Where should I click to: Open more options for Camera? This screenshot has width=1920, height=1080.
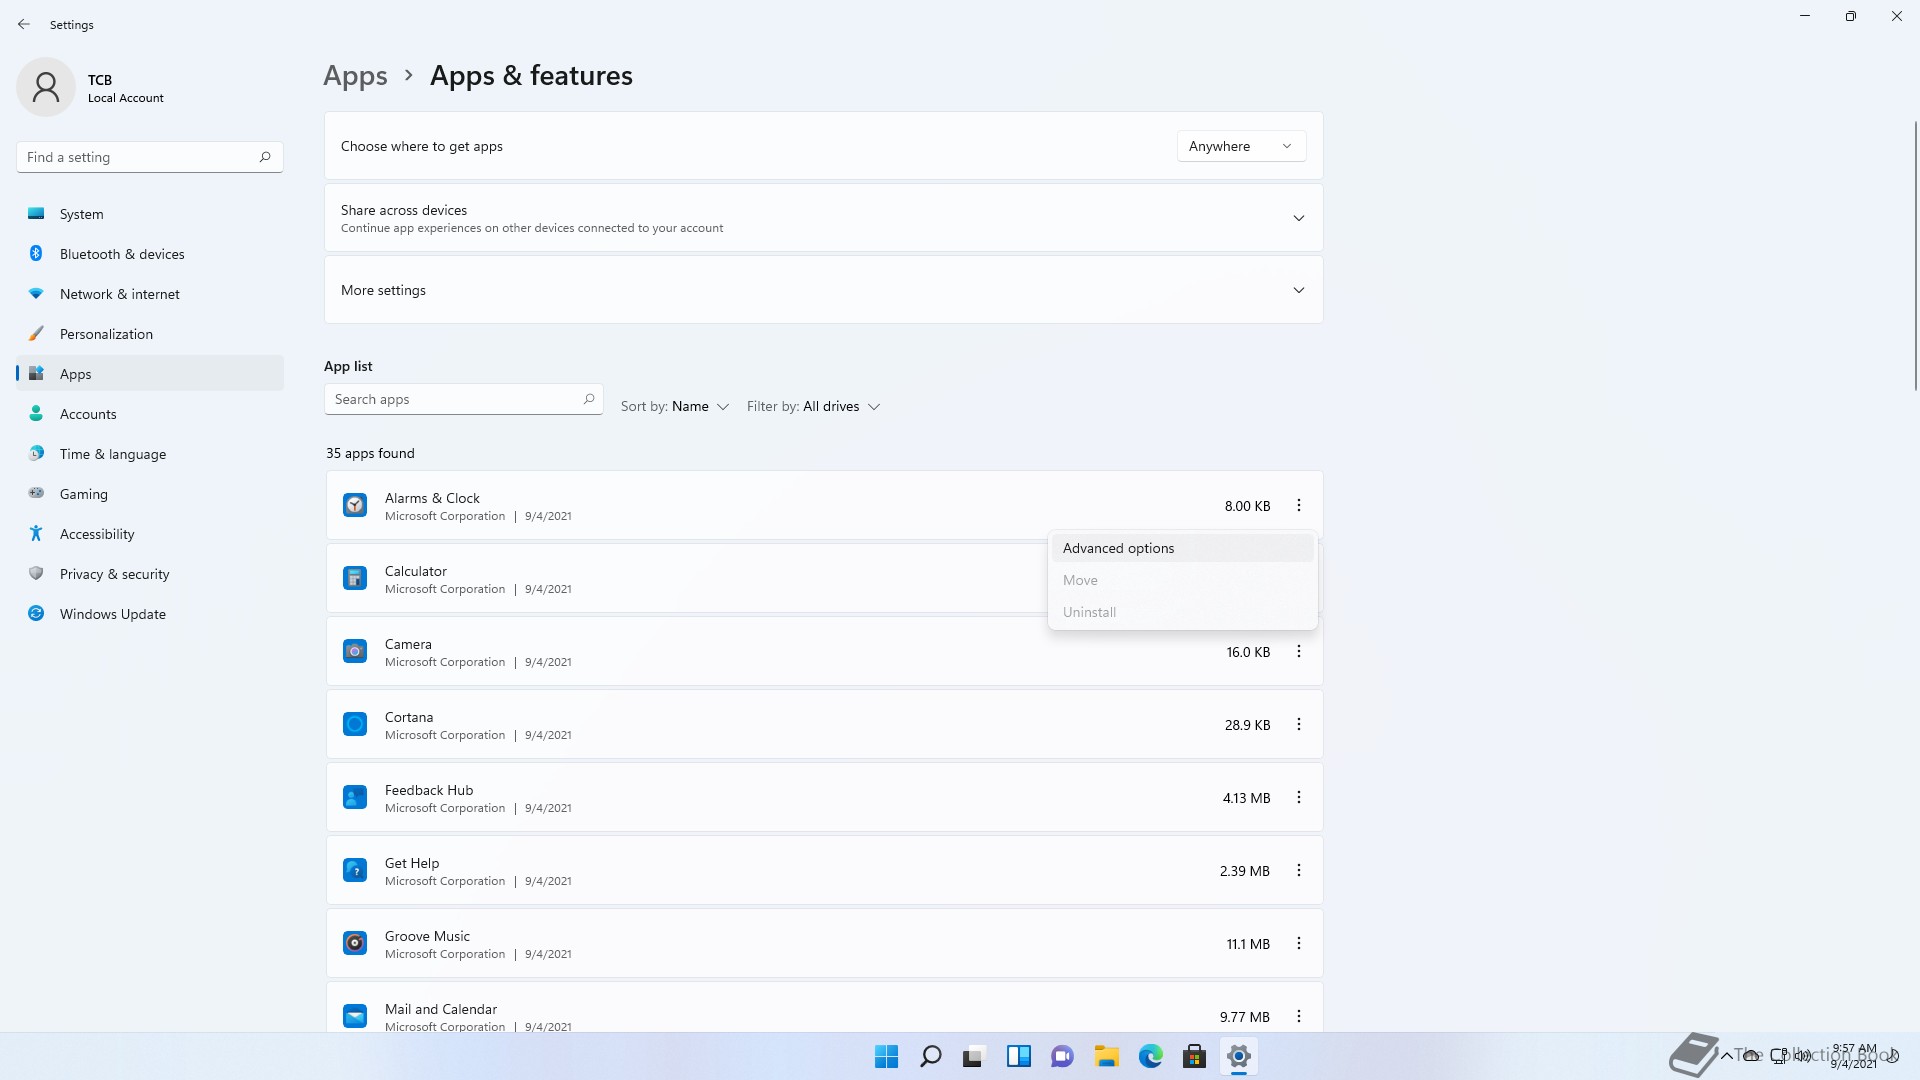coord(1299,652)
